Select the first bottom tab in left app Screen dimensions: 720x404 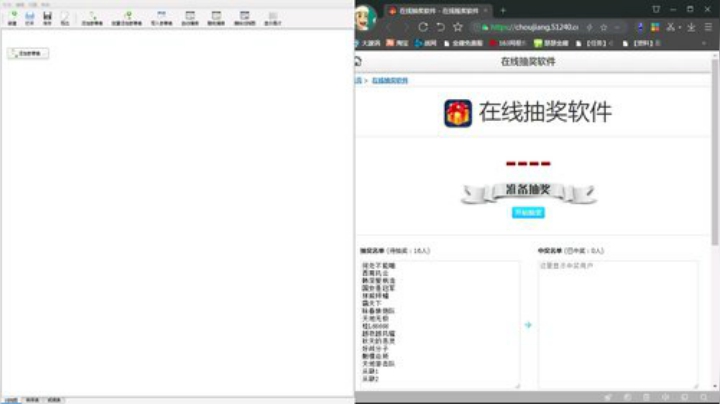[x=11, y=400]
